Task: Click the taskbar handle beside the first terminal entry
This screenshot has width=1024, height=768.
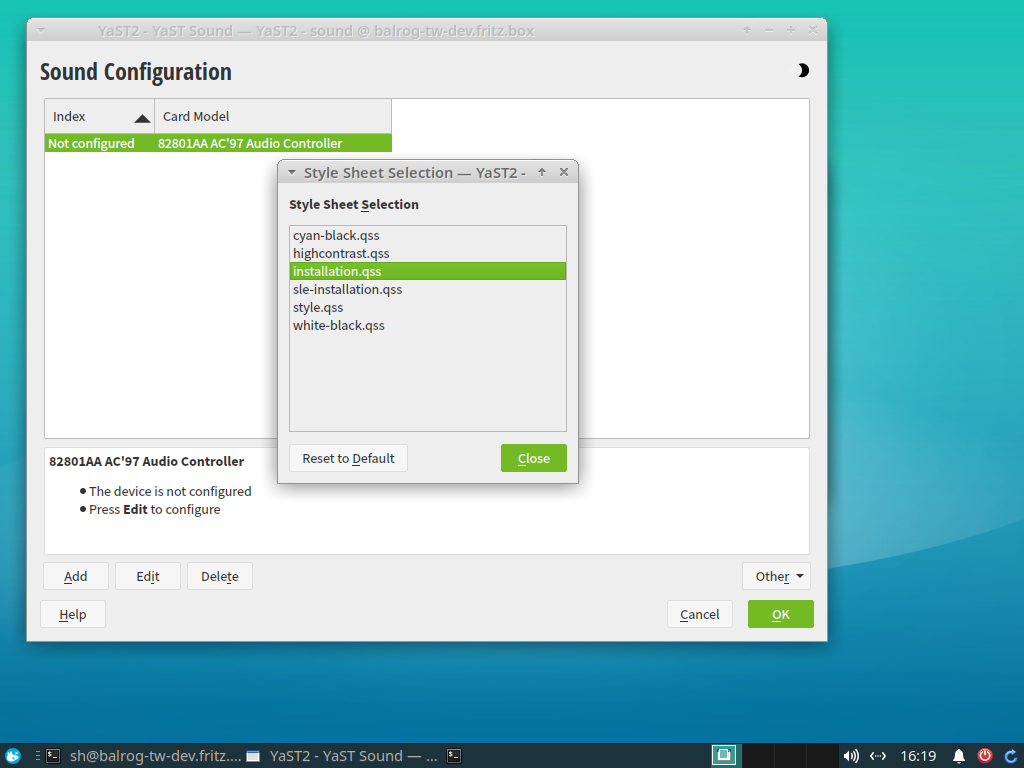Action: click(38, 756)
